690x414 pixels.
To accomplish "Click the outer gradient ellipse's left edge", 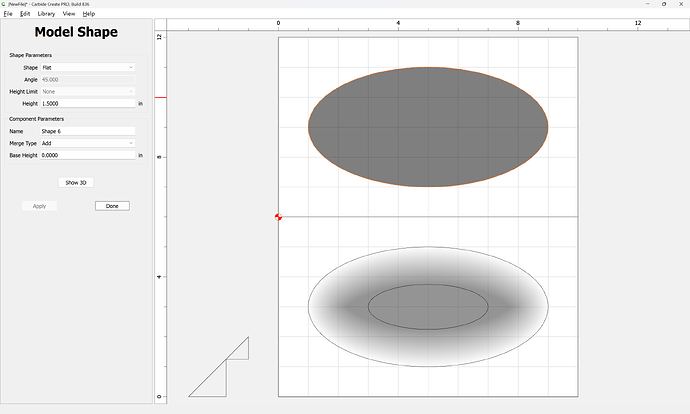I will pyautogui.click(x=309, y=306).
